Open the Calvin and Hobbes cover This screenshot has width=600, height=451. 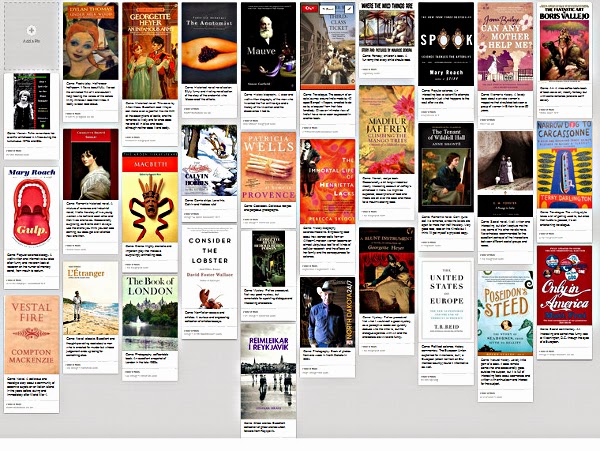pos(209,160)
